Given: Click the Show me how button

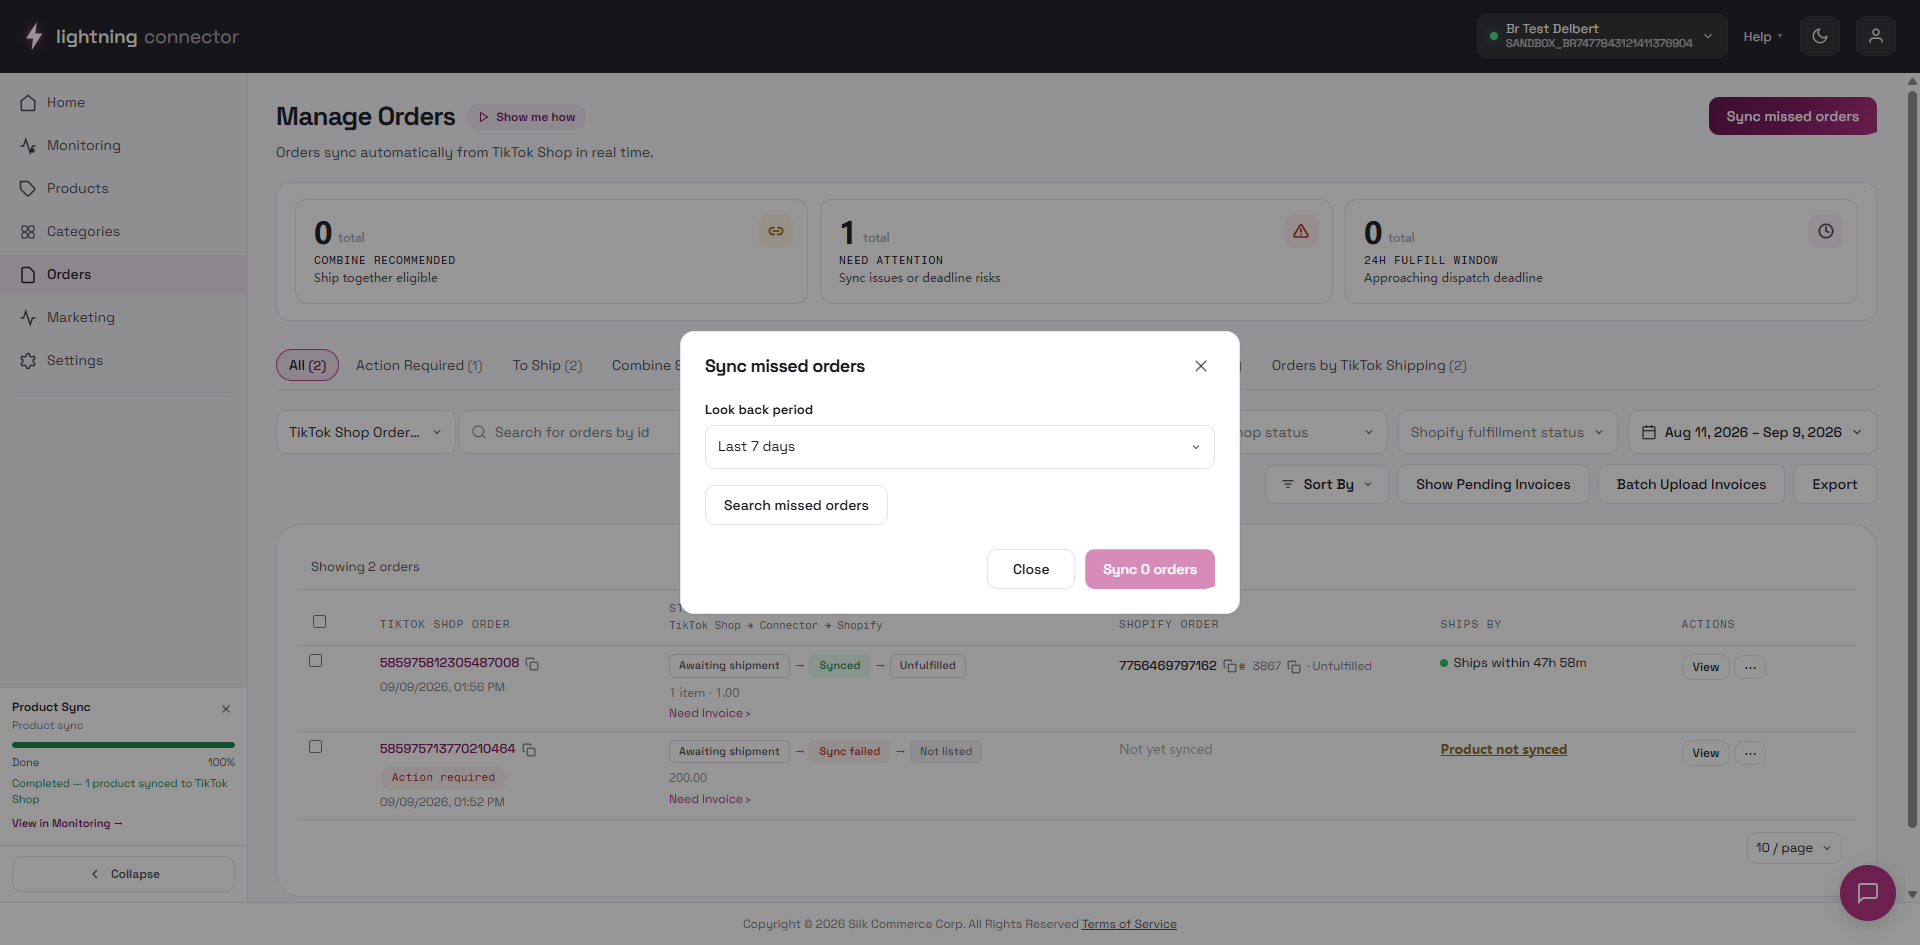Looking at the screenshot, I should 526,117.
